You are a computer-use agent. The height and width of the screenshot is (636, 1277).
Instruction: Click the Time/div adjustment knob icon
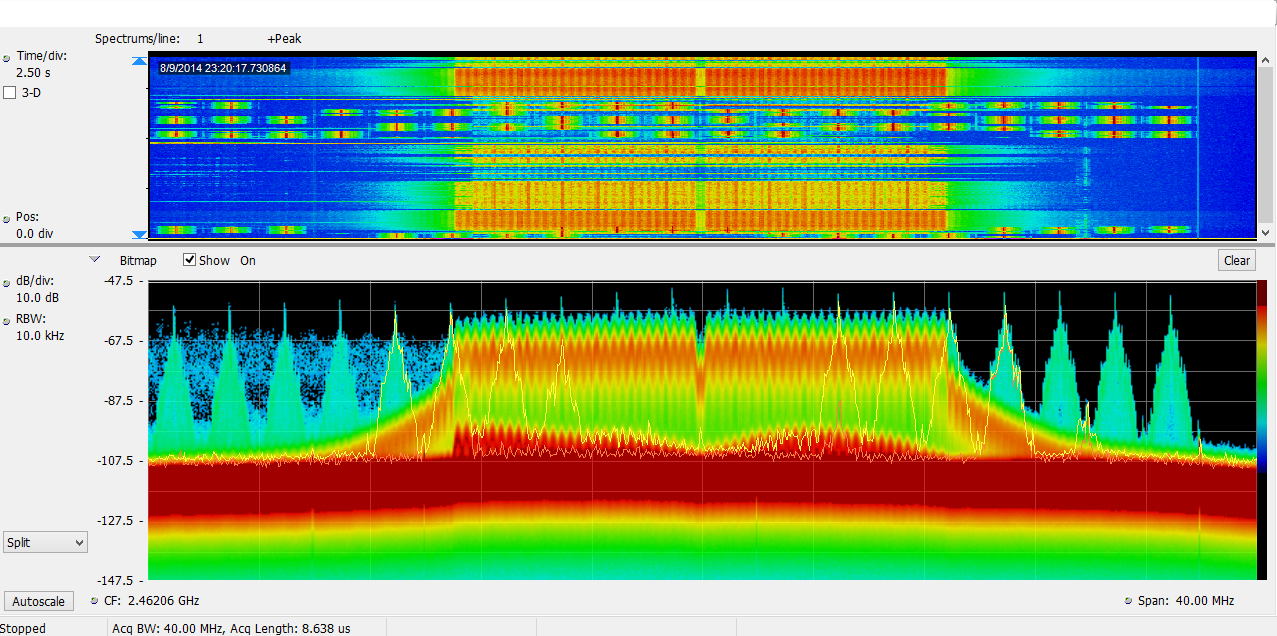tap(8, 56)
